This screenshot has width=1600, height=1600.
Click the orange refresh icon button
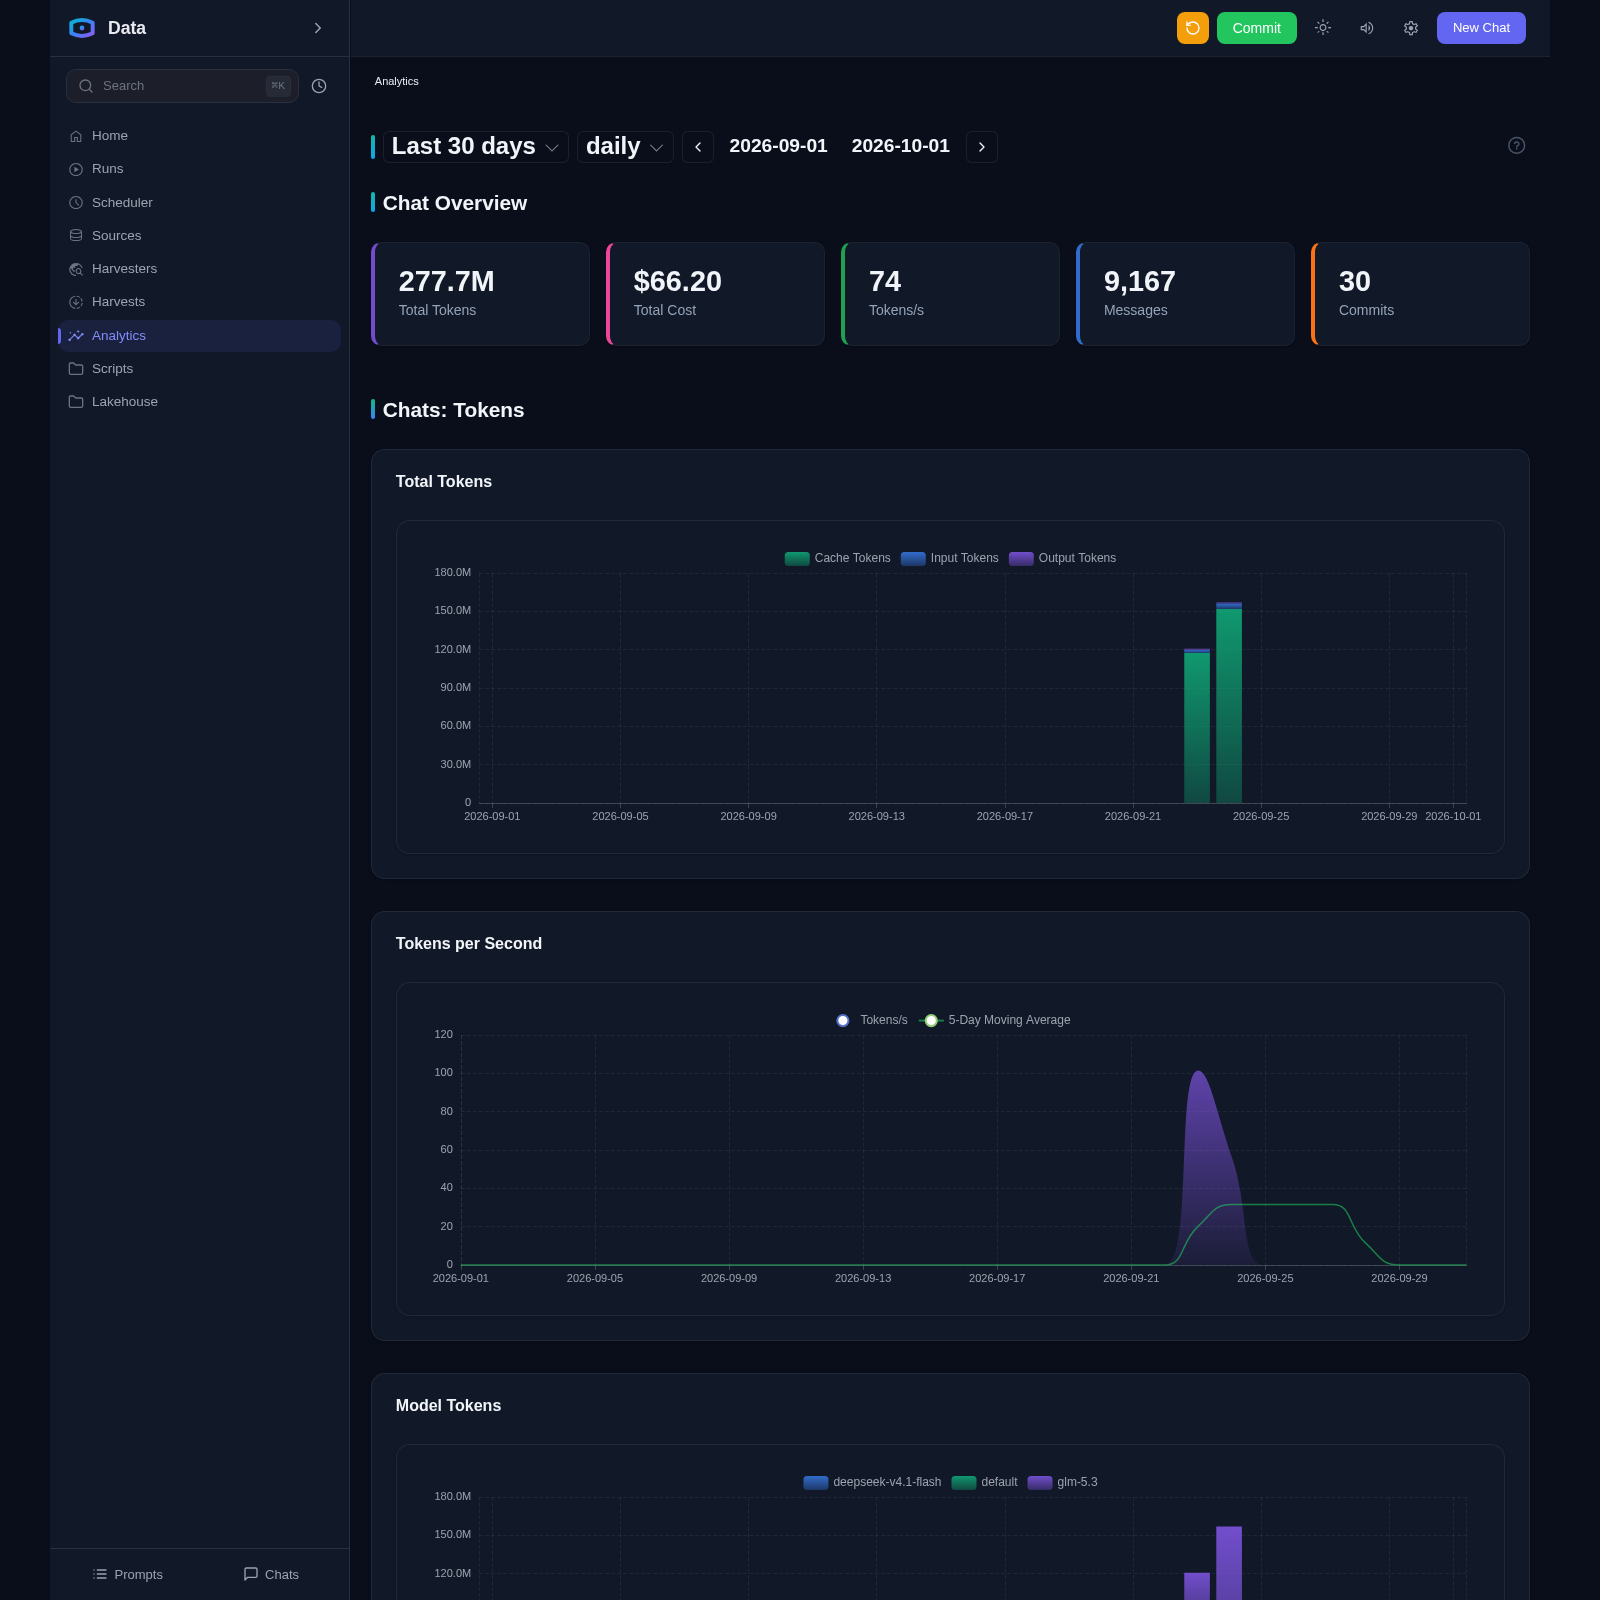(x=1192, y=28)
